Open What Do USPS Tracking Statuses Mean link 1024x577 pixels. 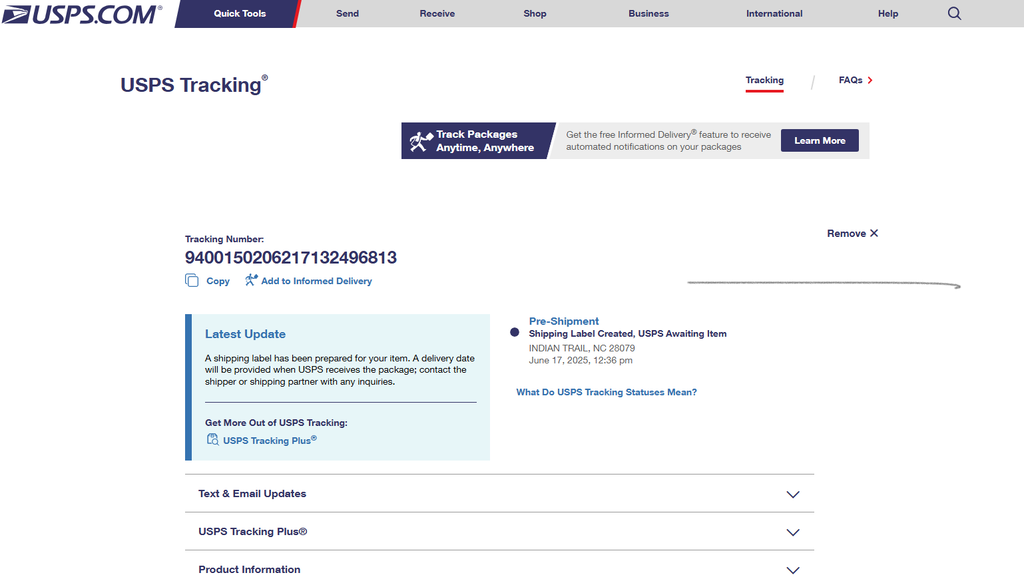click(606, 392)
